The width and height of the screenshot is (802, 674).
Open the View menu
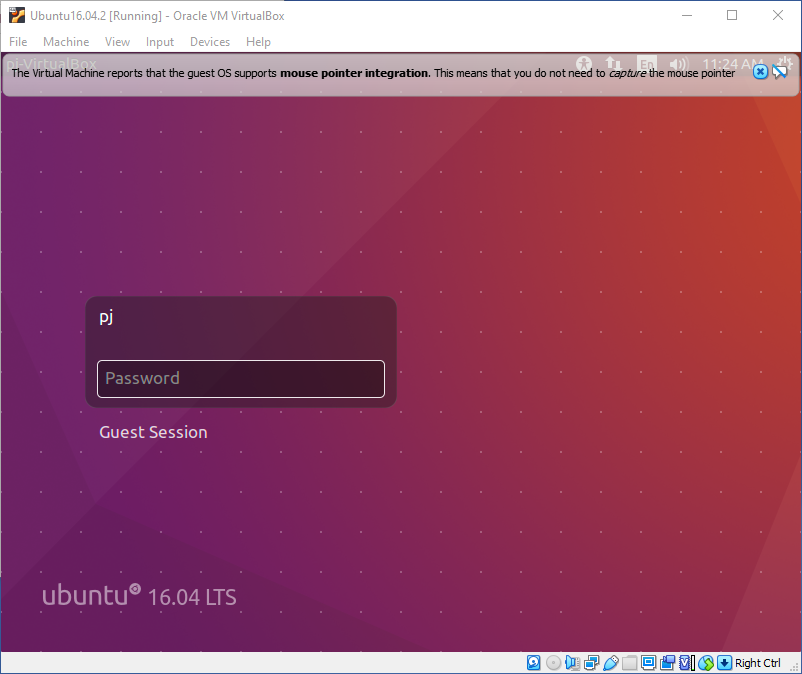pyautogui.click(x=117, y=42)
